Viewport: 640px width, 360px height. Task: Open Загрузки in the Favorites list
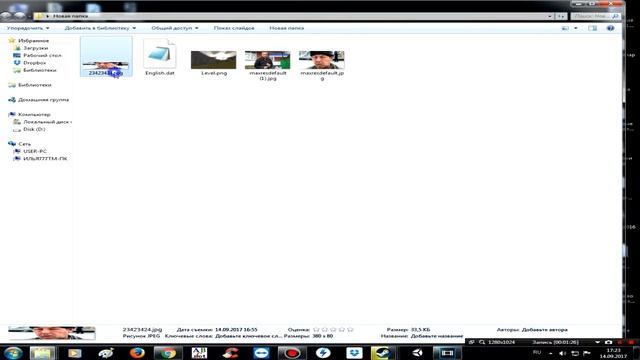[36, 48]
